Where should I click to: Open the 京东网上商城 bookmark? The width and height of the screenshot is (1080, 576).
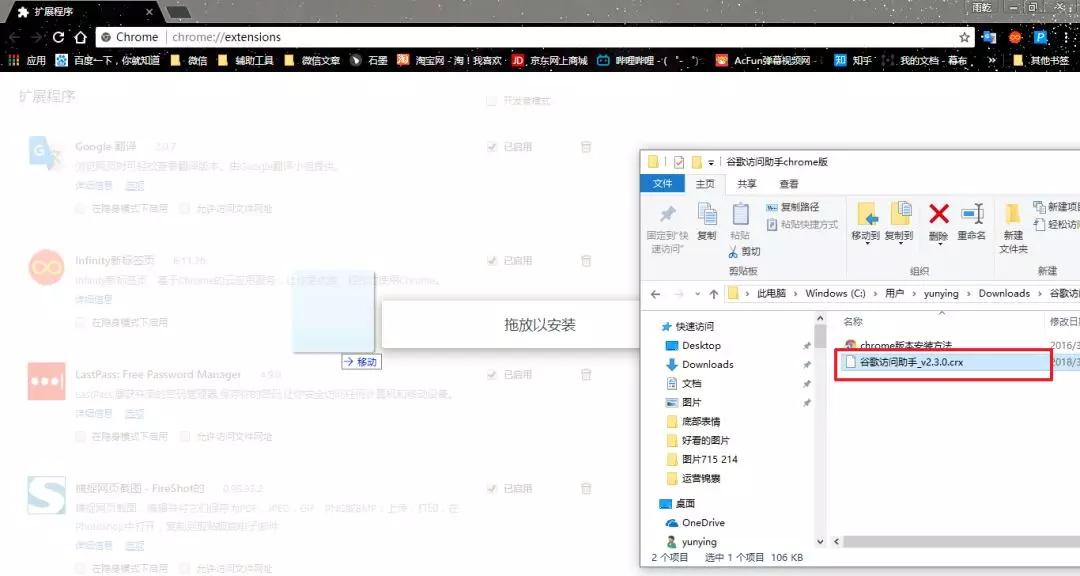point(549,61)
